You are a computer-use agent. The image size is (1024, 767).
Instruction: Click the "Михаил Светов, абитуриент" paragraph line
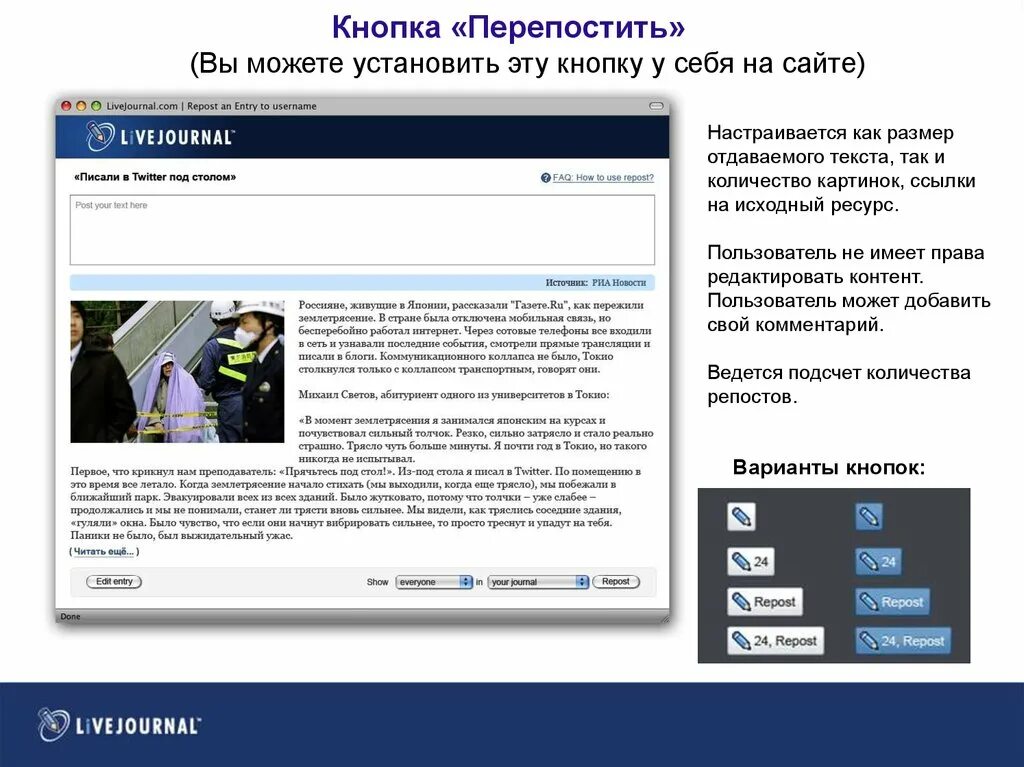453,395
